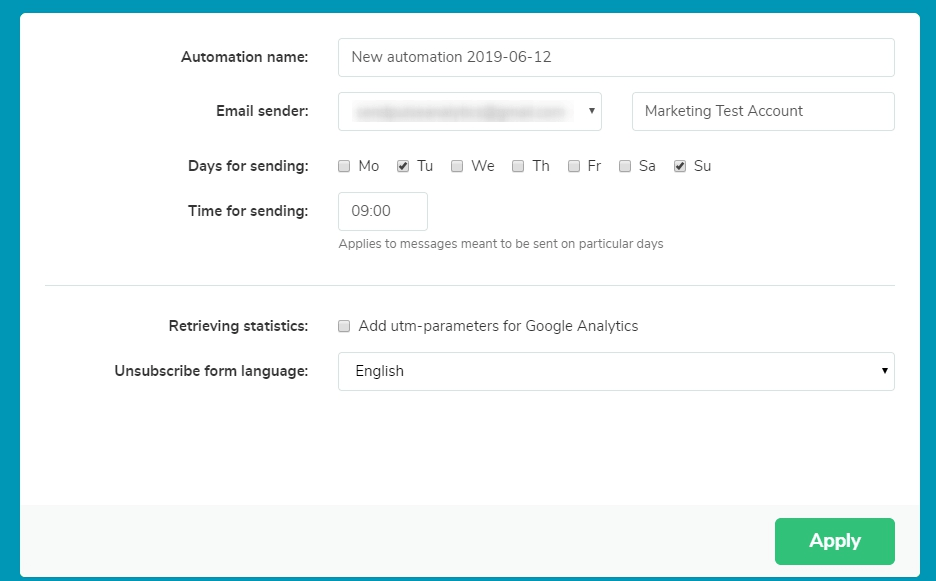
Task: Enable utm-parameters for Google Analytics
Action: pos(344,326)
